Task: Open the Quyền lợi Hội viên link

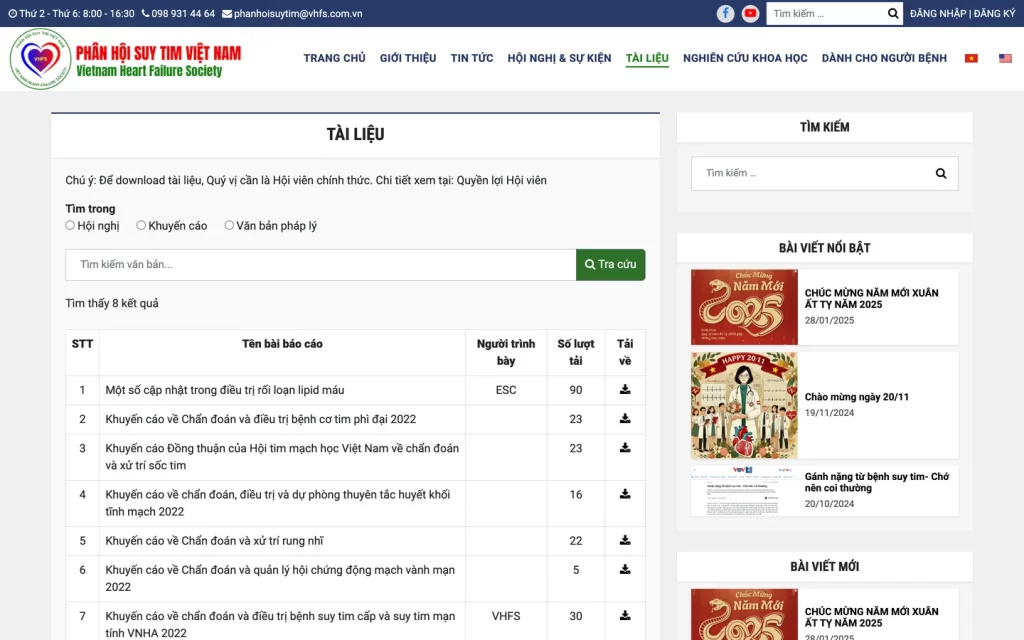Action: 502,180
